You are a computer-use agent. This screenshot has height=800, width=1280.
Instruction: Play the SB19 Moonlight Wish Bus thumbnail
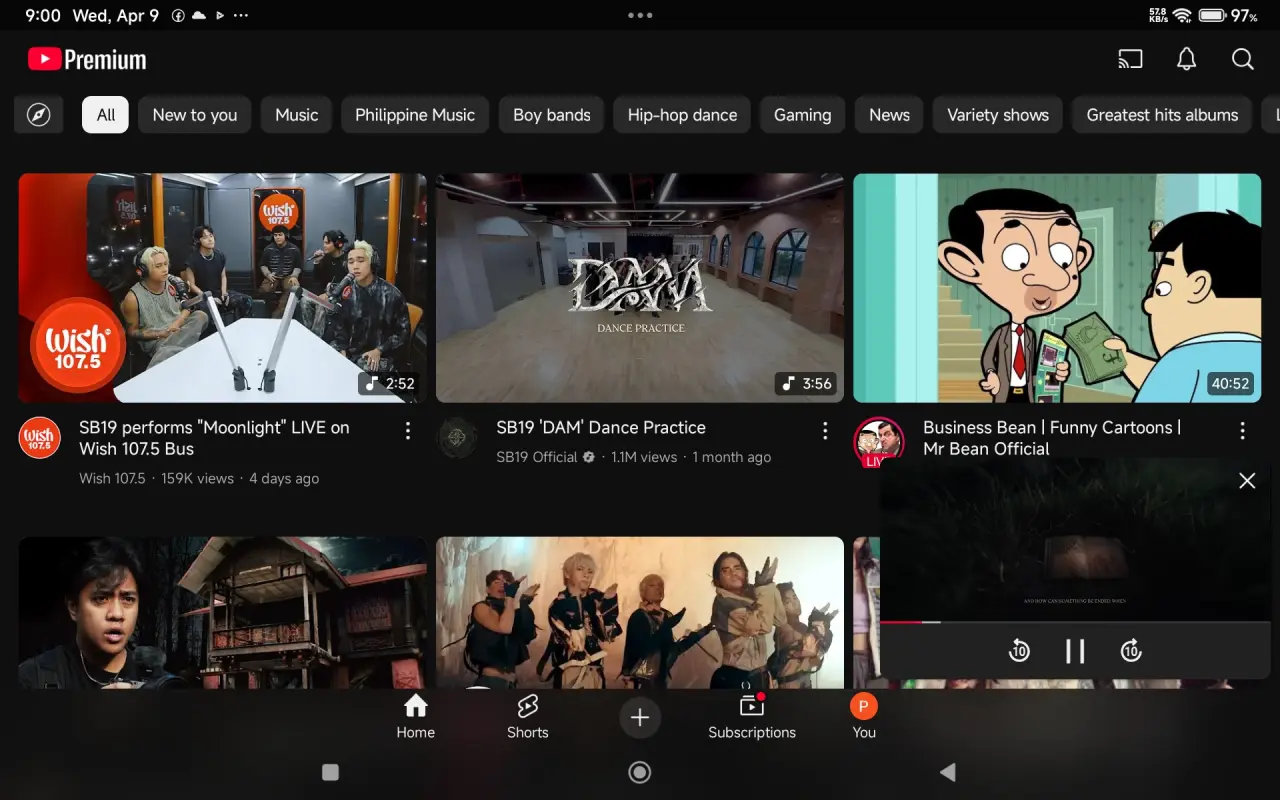pyautogui.click(x=223, y=288)
